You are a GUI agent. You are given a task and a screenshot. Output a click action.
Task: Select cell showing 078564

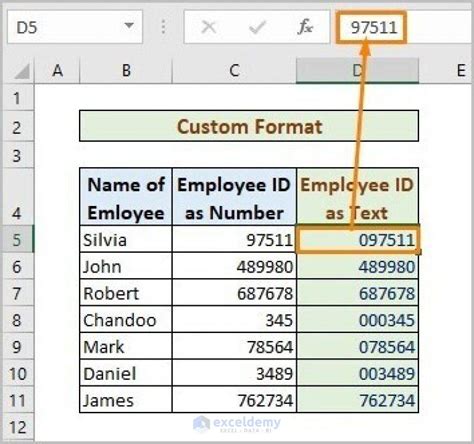click(x=357, y=346)
